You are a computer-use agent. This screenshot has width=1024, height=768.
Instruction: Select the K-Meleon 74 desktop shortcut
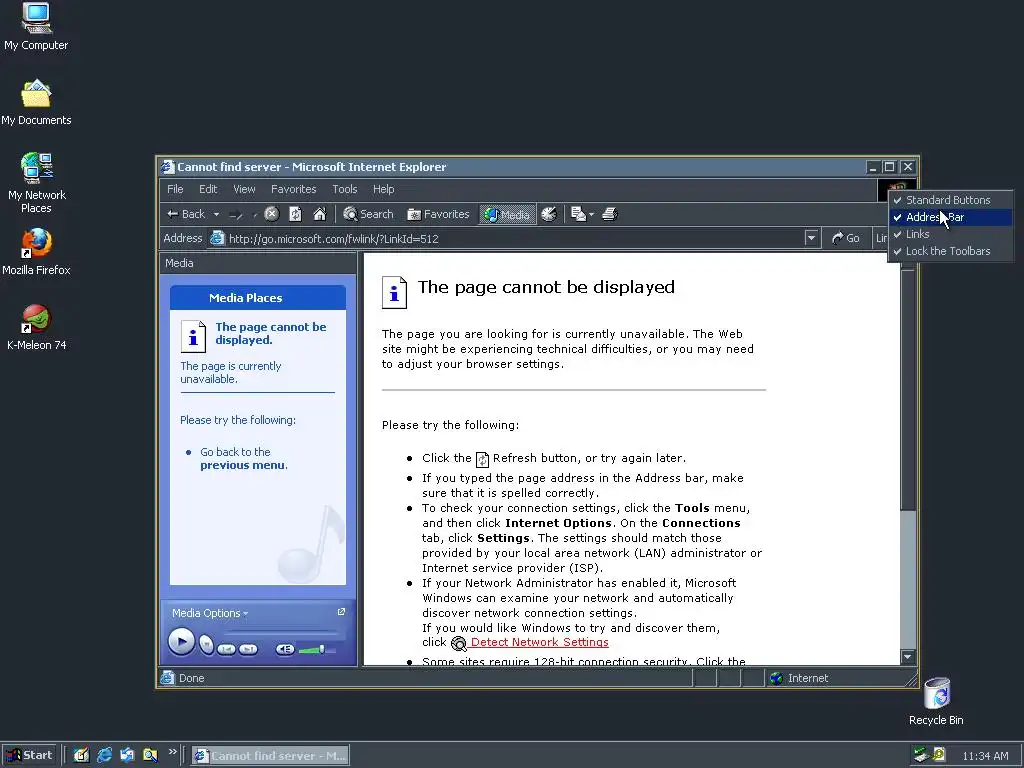click(36, 328)
